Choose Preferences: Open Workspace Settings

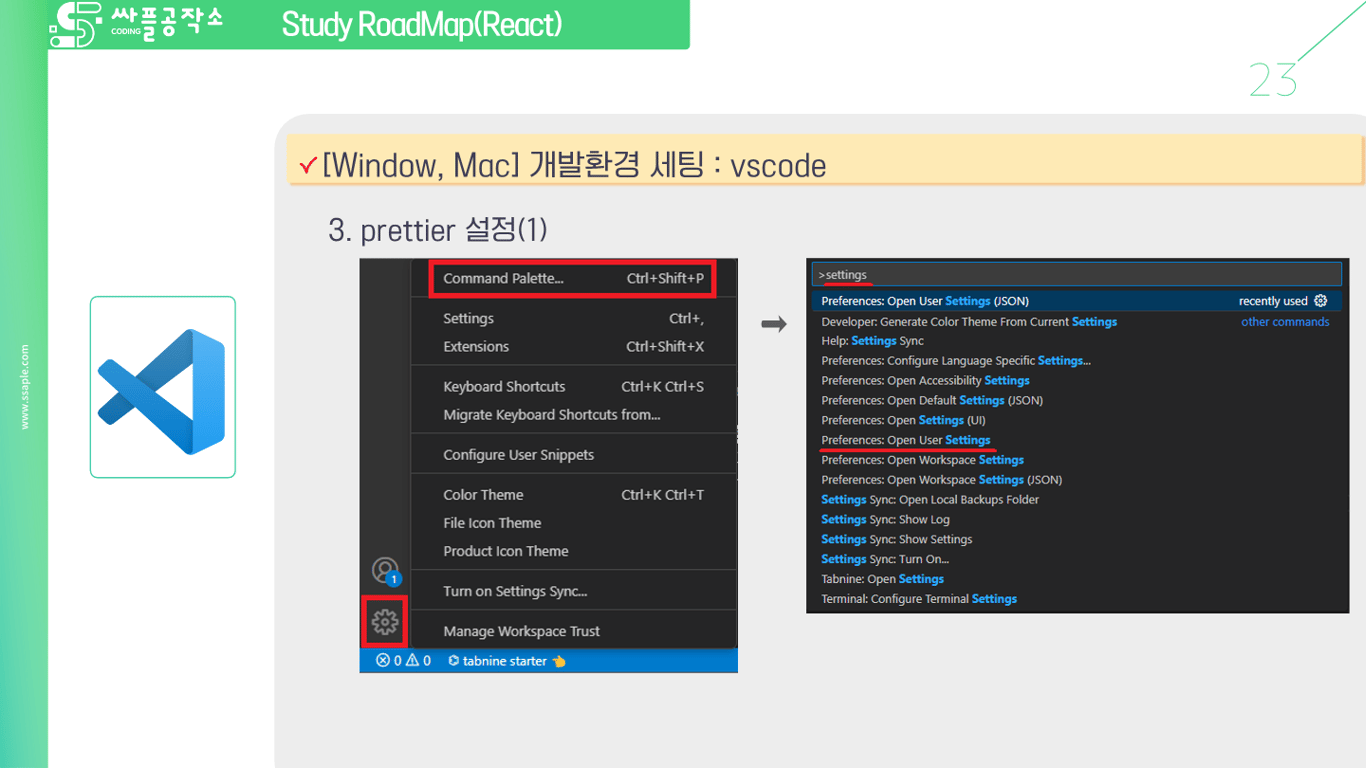922,460
